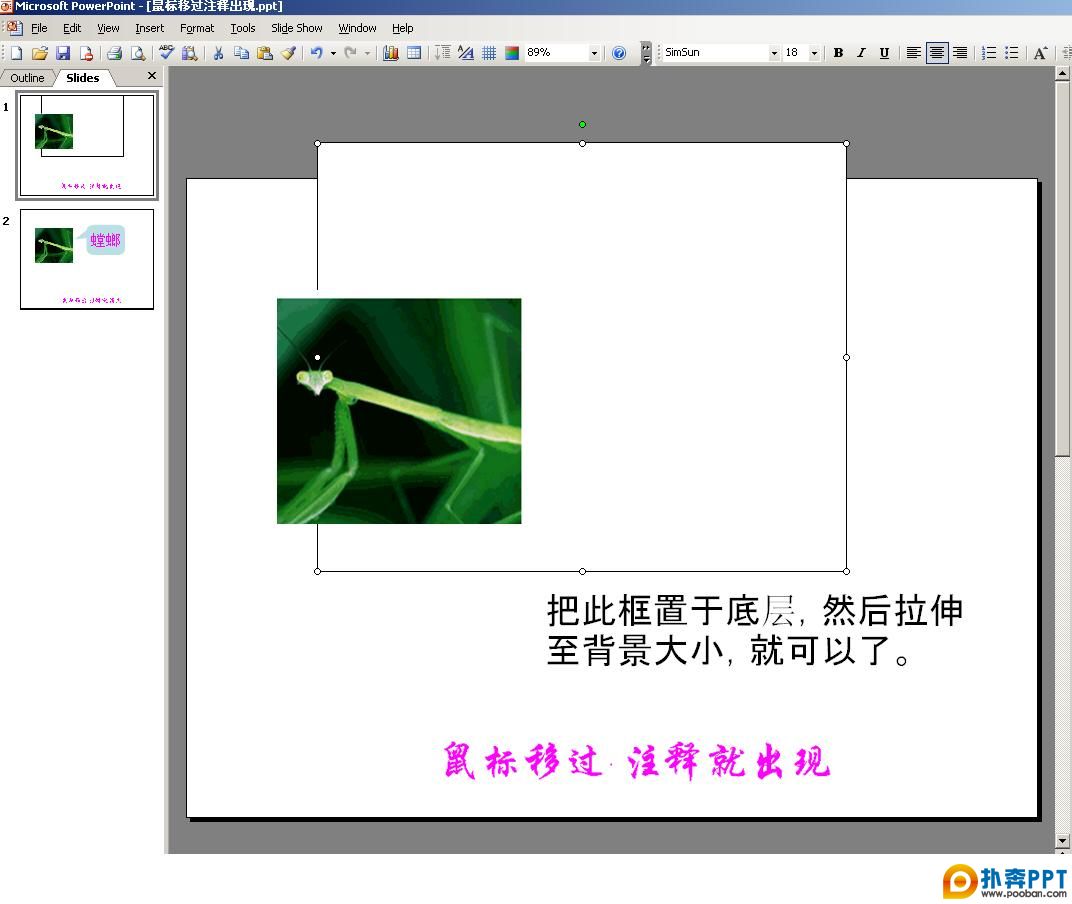
Task: Toggle Bold formatting
Action: point(838,53)
